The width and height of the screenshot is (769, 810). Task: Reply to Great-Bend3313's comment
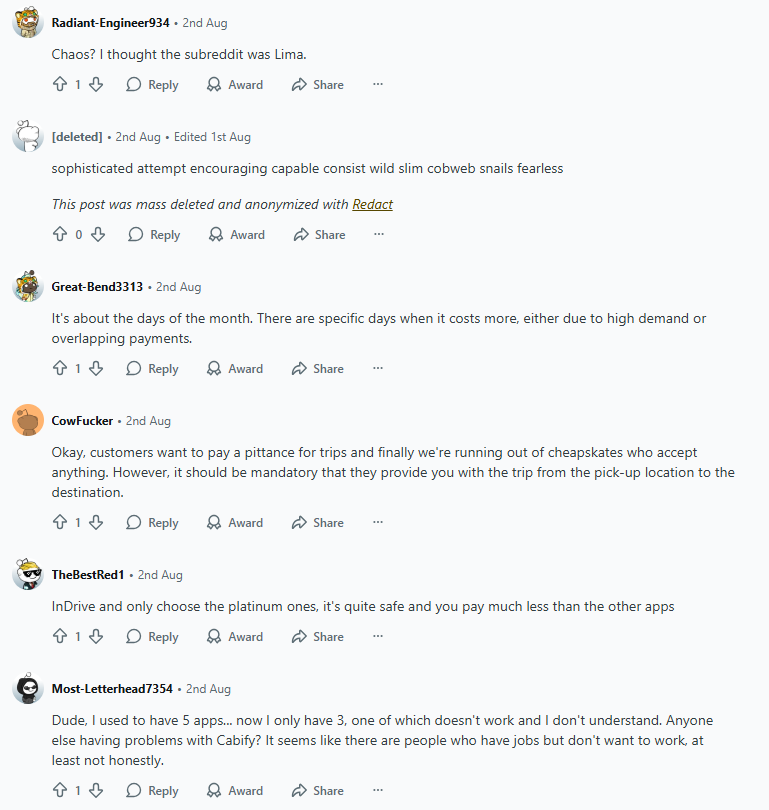tap(152, 369)
